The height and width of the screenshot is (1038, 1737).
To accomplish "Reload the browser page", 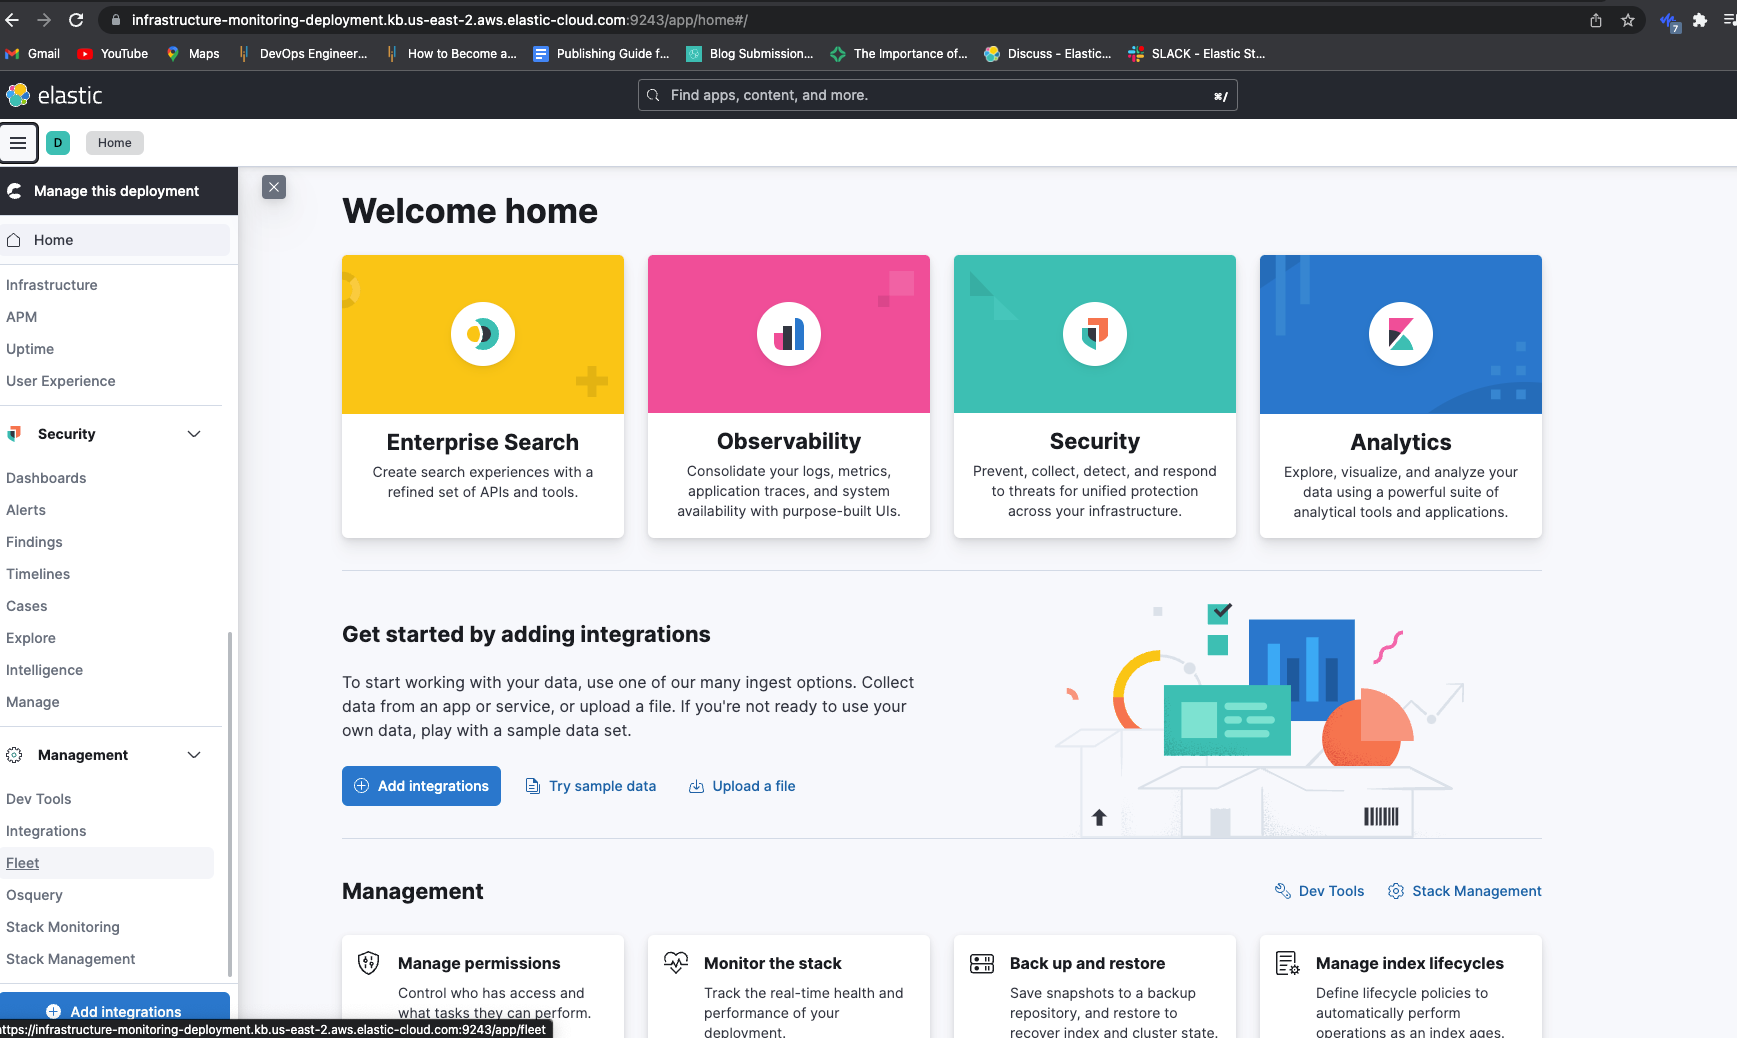I will tap(76, 20).
